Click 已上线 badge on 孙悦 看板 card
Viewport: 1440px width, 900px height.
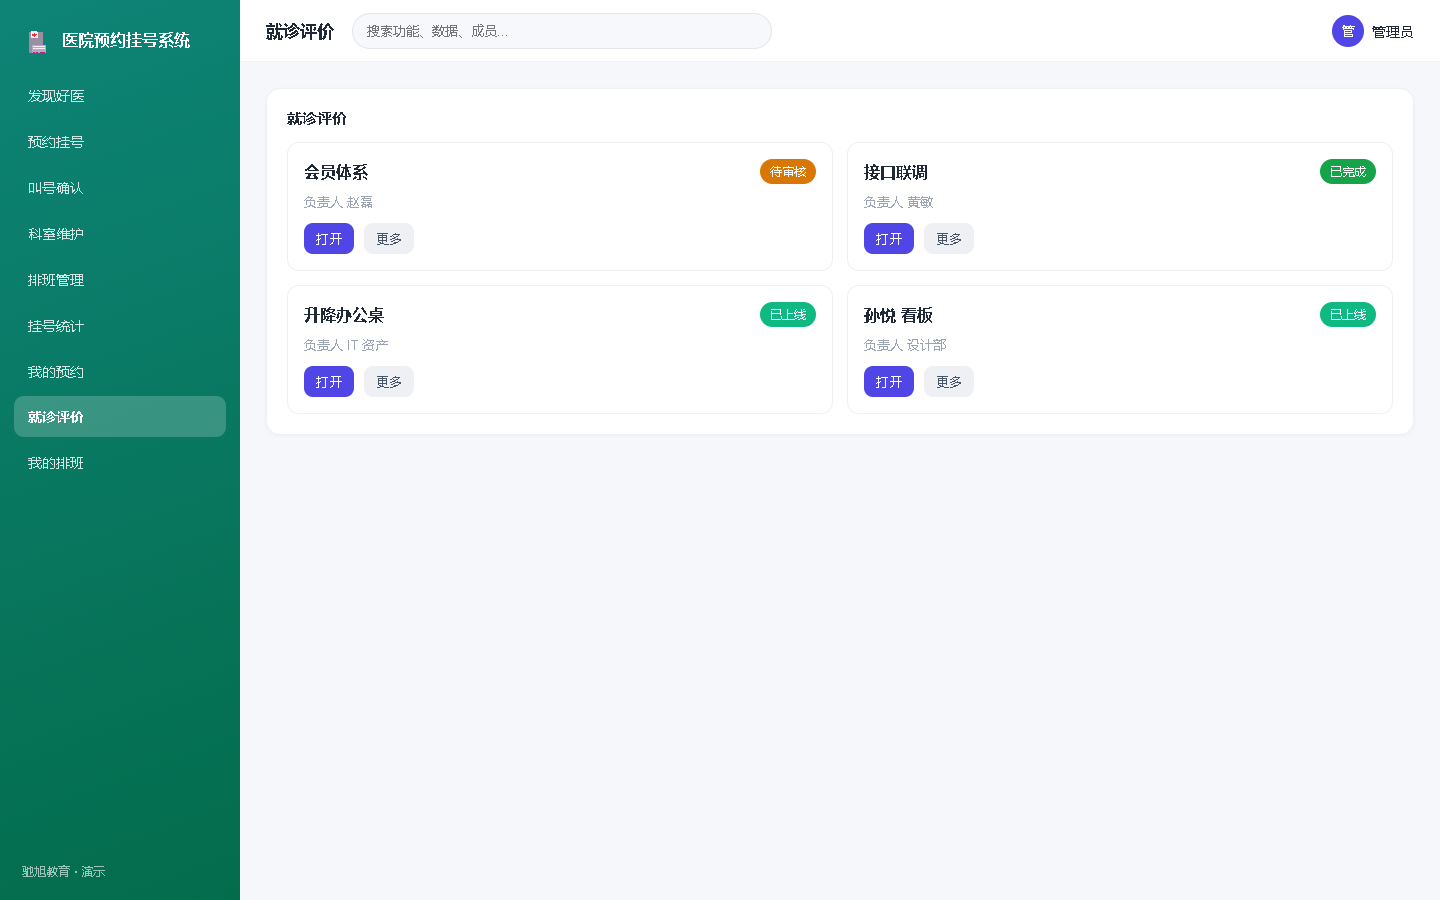pos(1348,315)
